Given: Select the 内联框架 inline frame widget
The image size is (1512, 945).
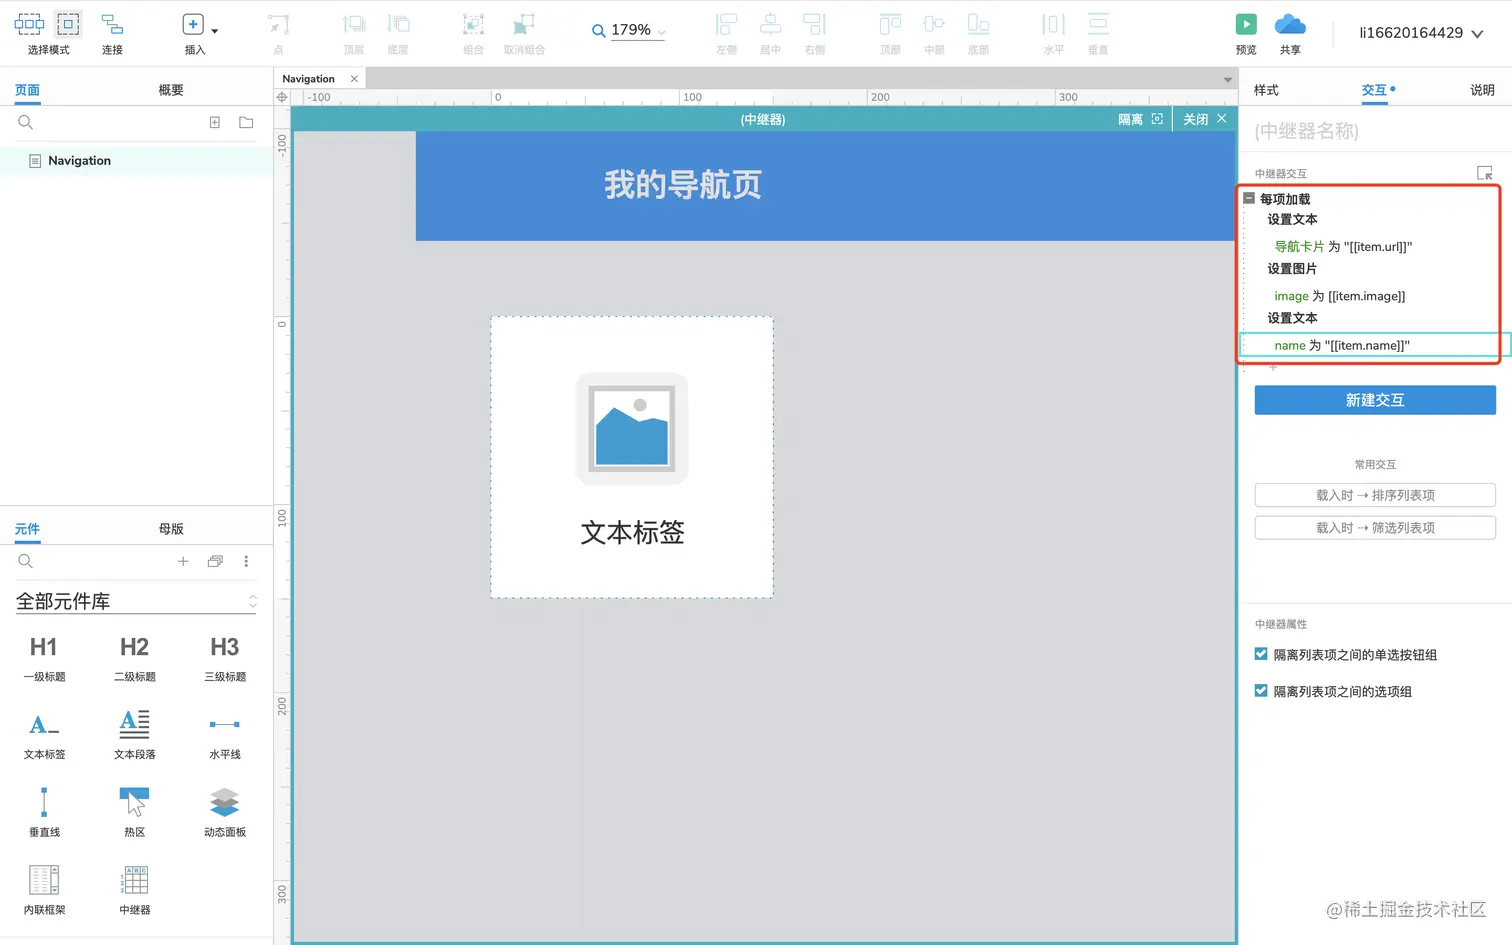Looking at the screenshot, I should [44, 890].
